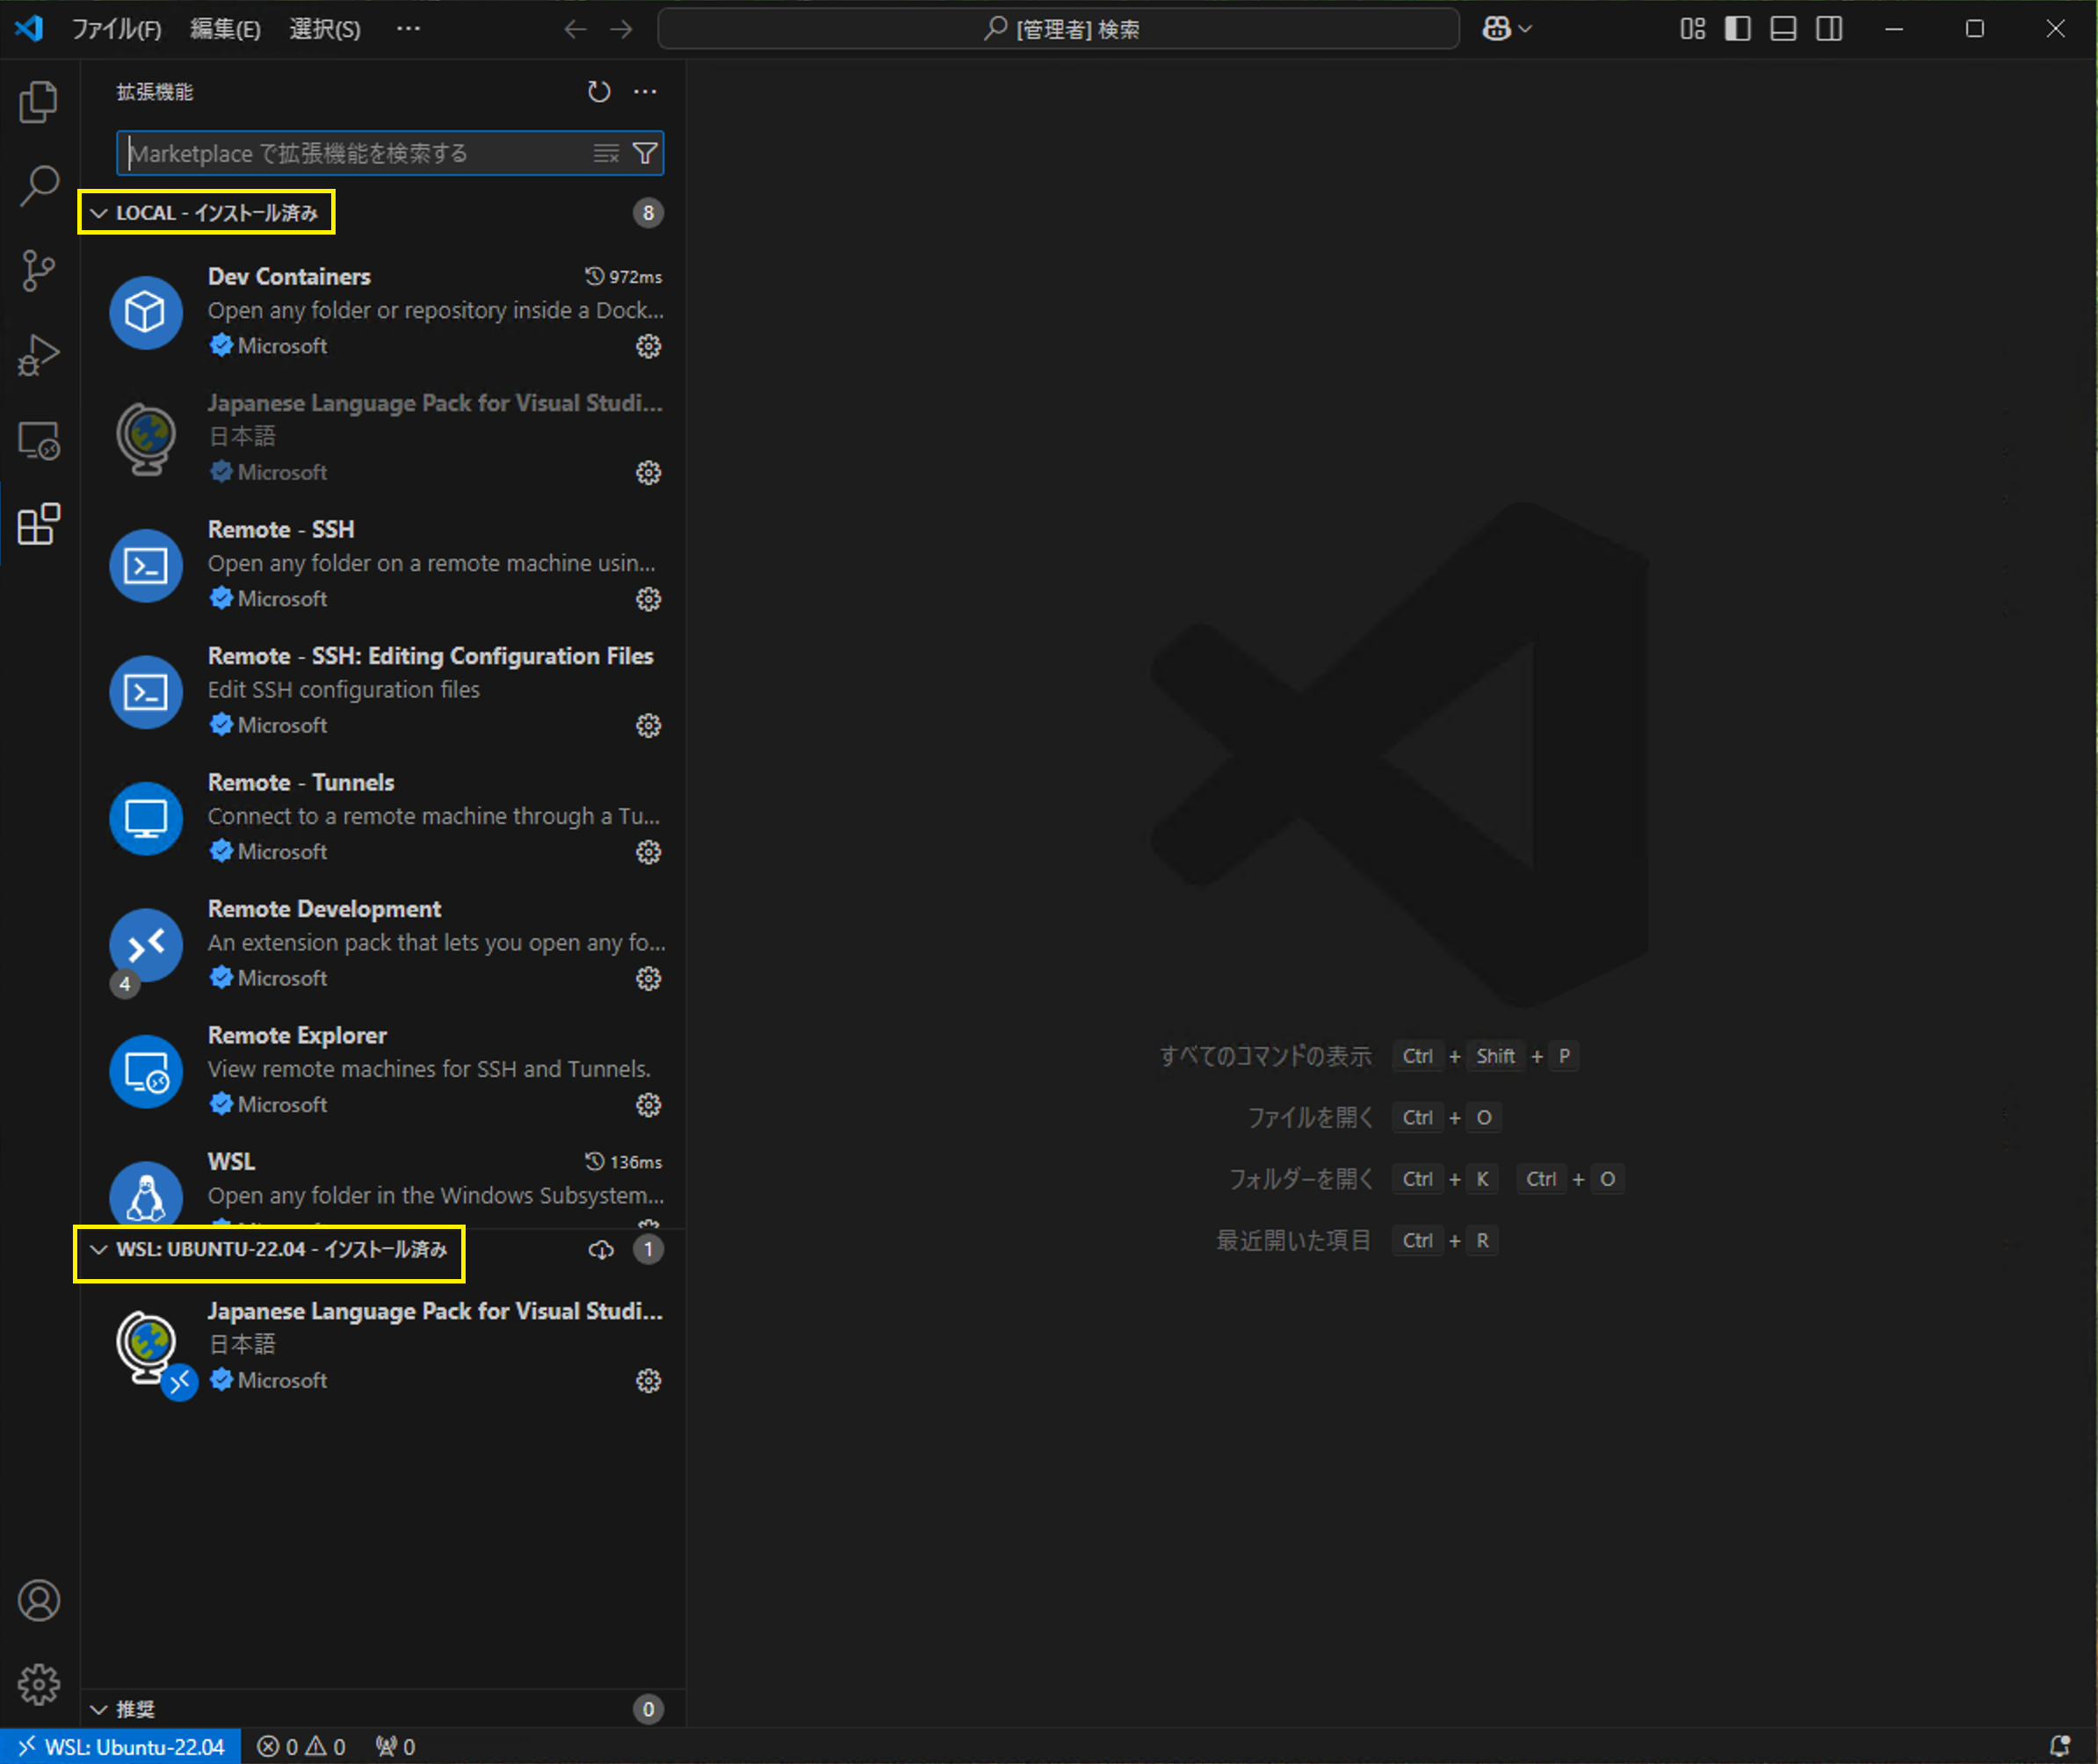This screenshot has height=1764, width=2098.
Task: Go forward with navigation arrow
Action: [x=622, y=29]
